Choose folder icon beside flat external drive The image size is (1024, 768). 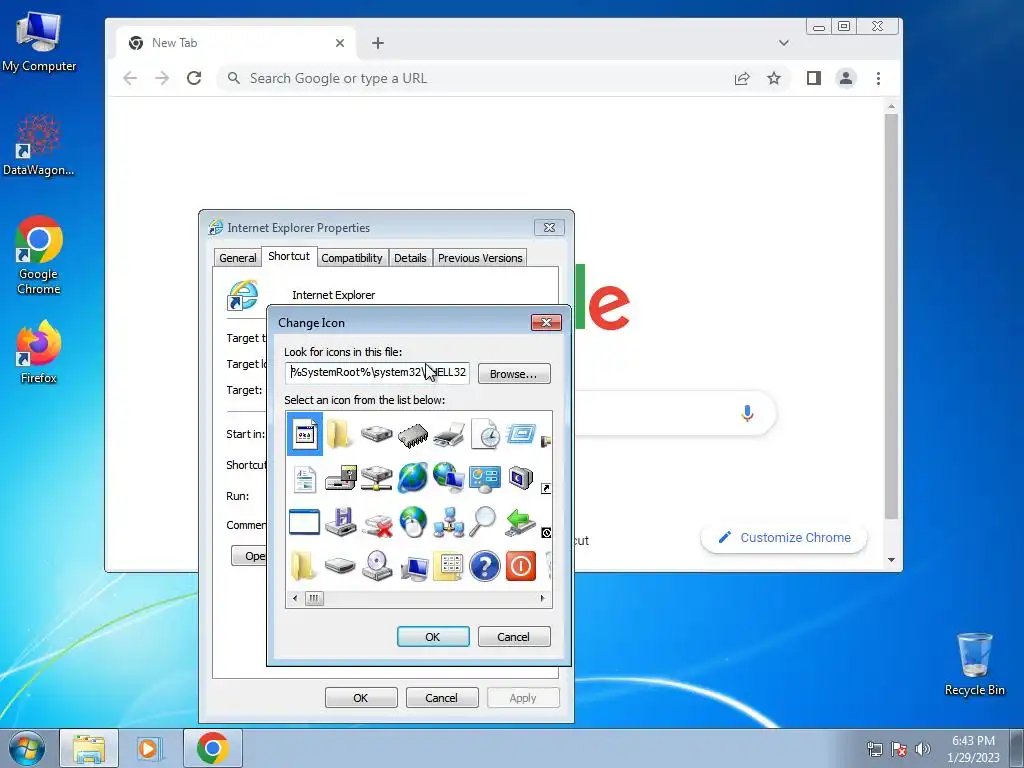pyautogui.click(x=303, y=566)
